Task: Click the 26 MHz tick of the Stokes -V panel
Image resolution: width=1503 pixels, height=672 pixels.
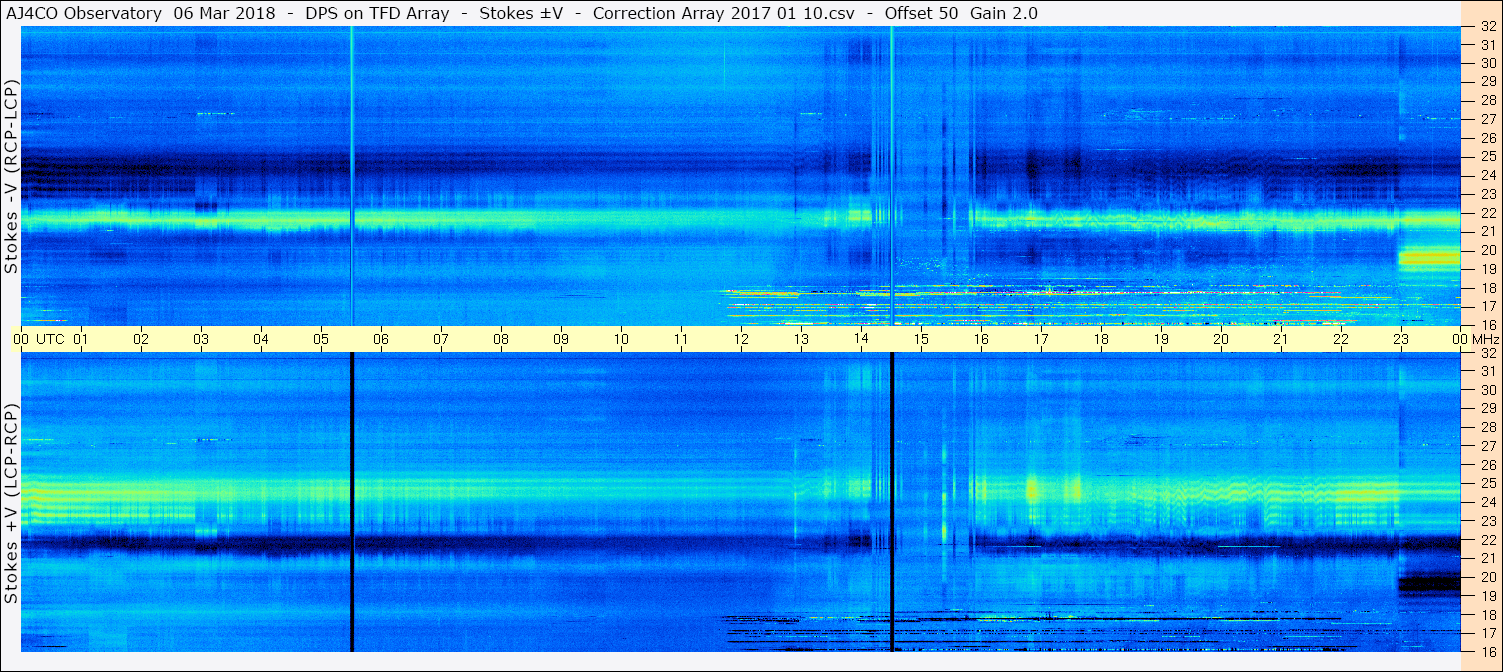Action: point(1487,138)
